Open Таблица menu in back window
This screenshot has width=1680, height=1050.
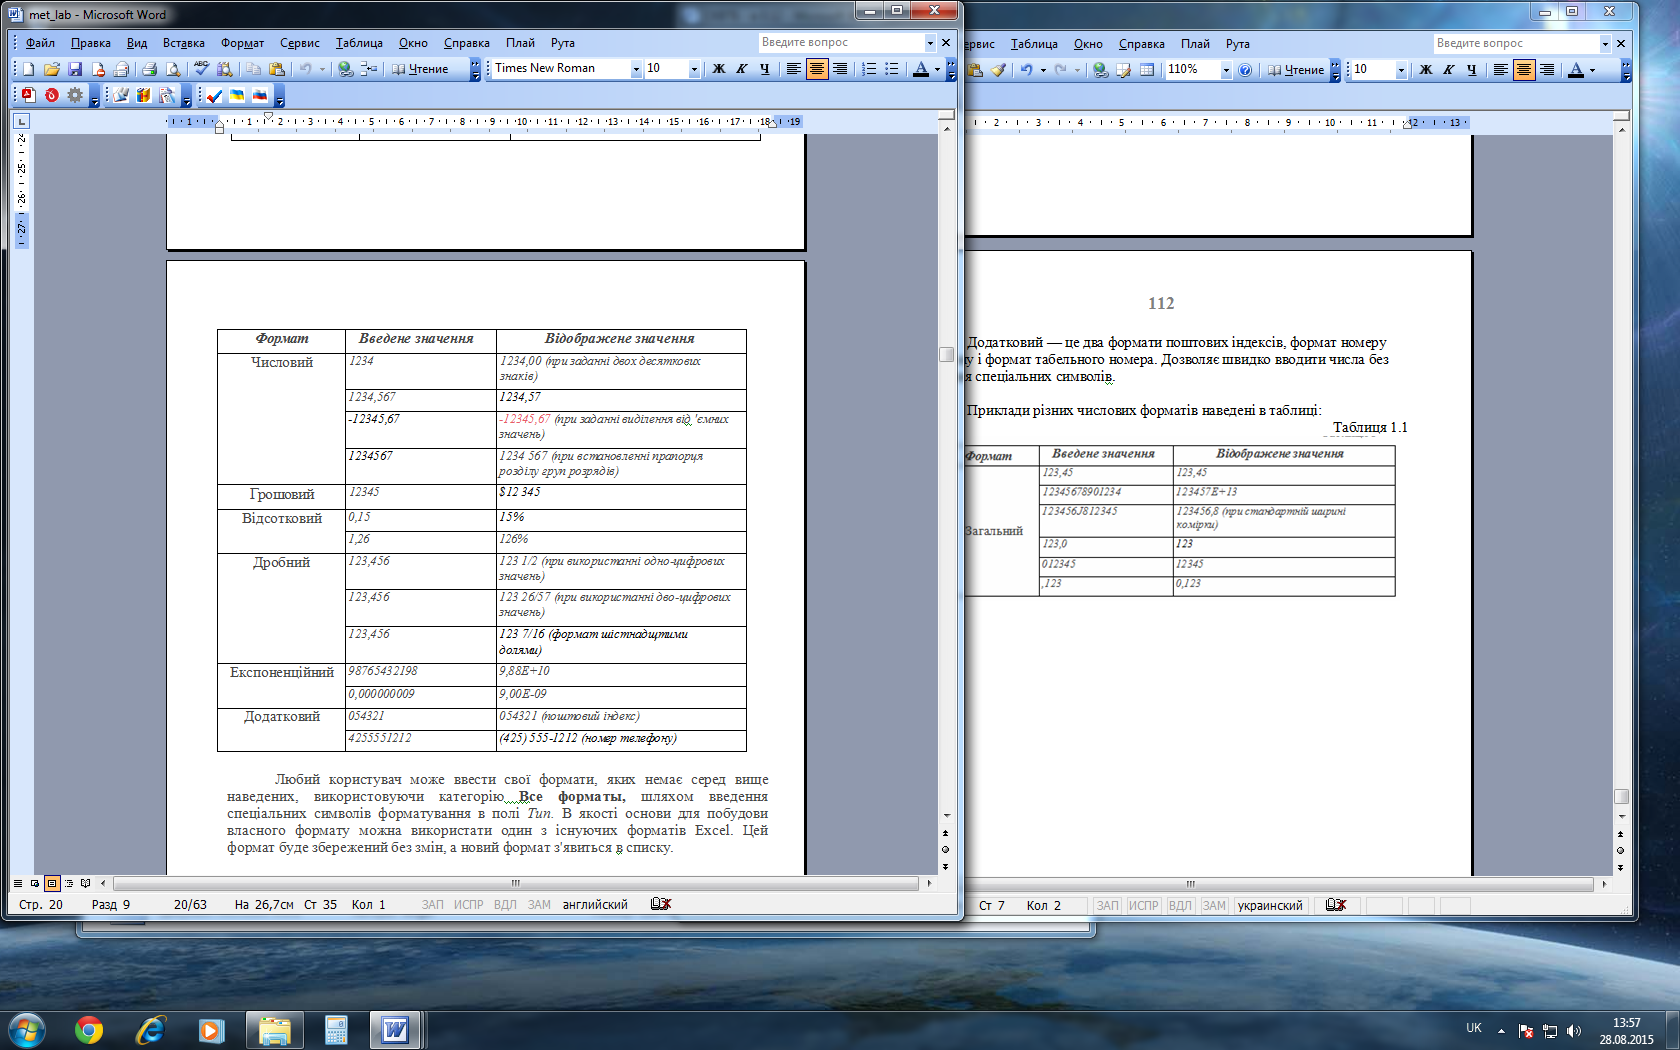[1034, 44]
